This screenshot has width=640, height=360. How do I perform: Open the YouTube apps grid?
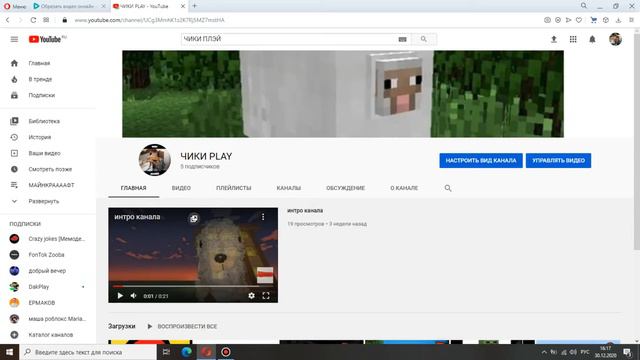[573, 39]
